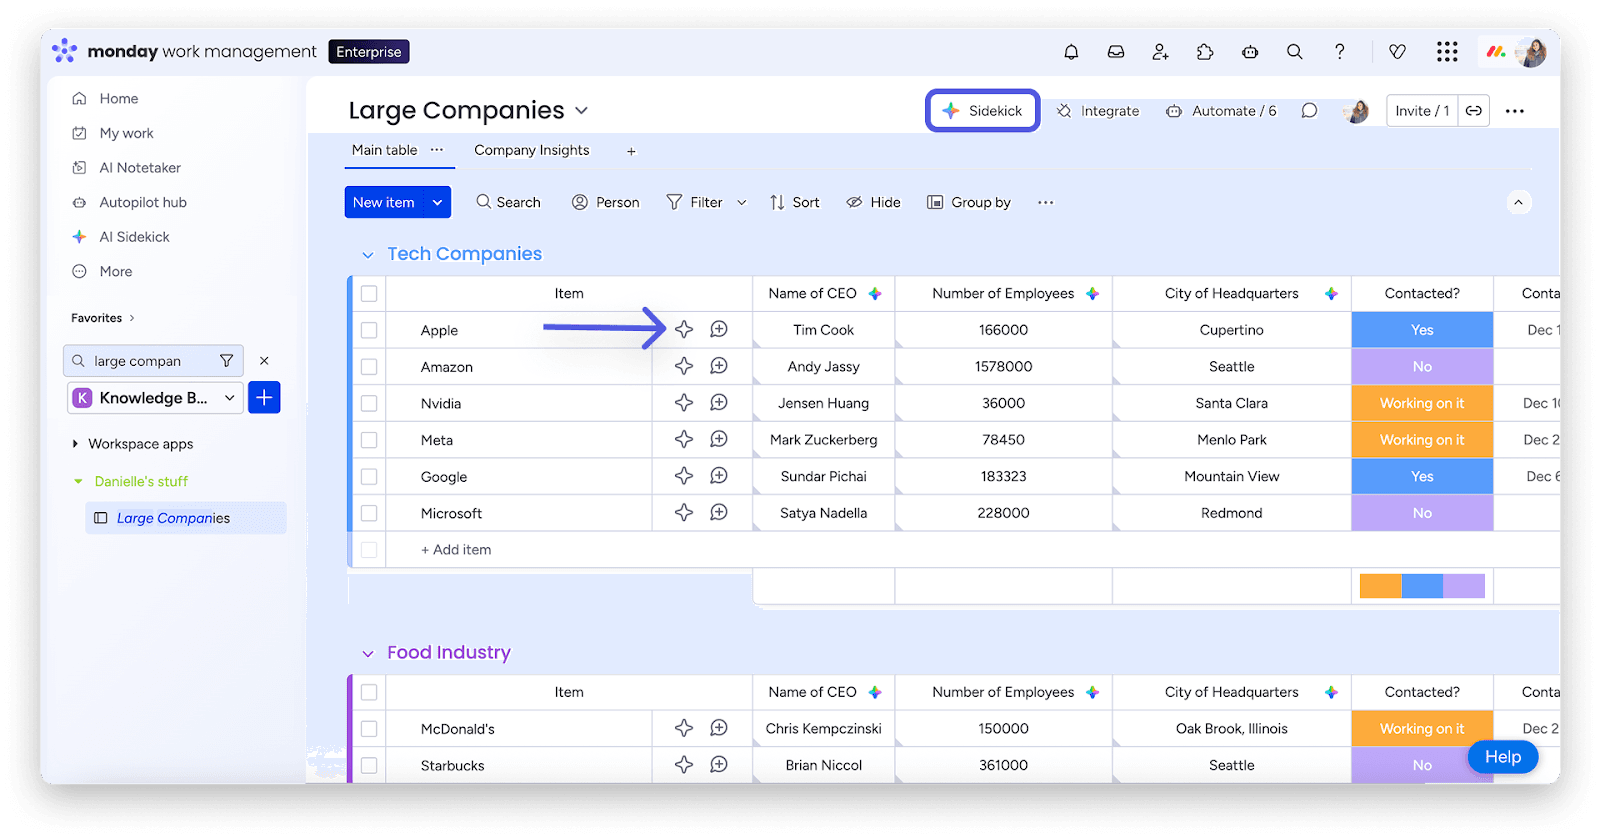The width and height of the screenshot is (1600, 838).
Task: Clear the sidebar search with X
Action: 264,361
